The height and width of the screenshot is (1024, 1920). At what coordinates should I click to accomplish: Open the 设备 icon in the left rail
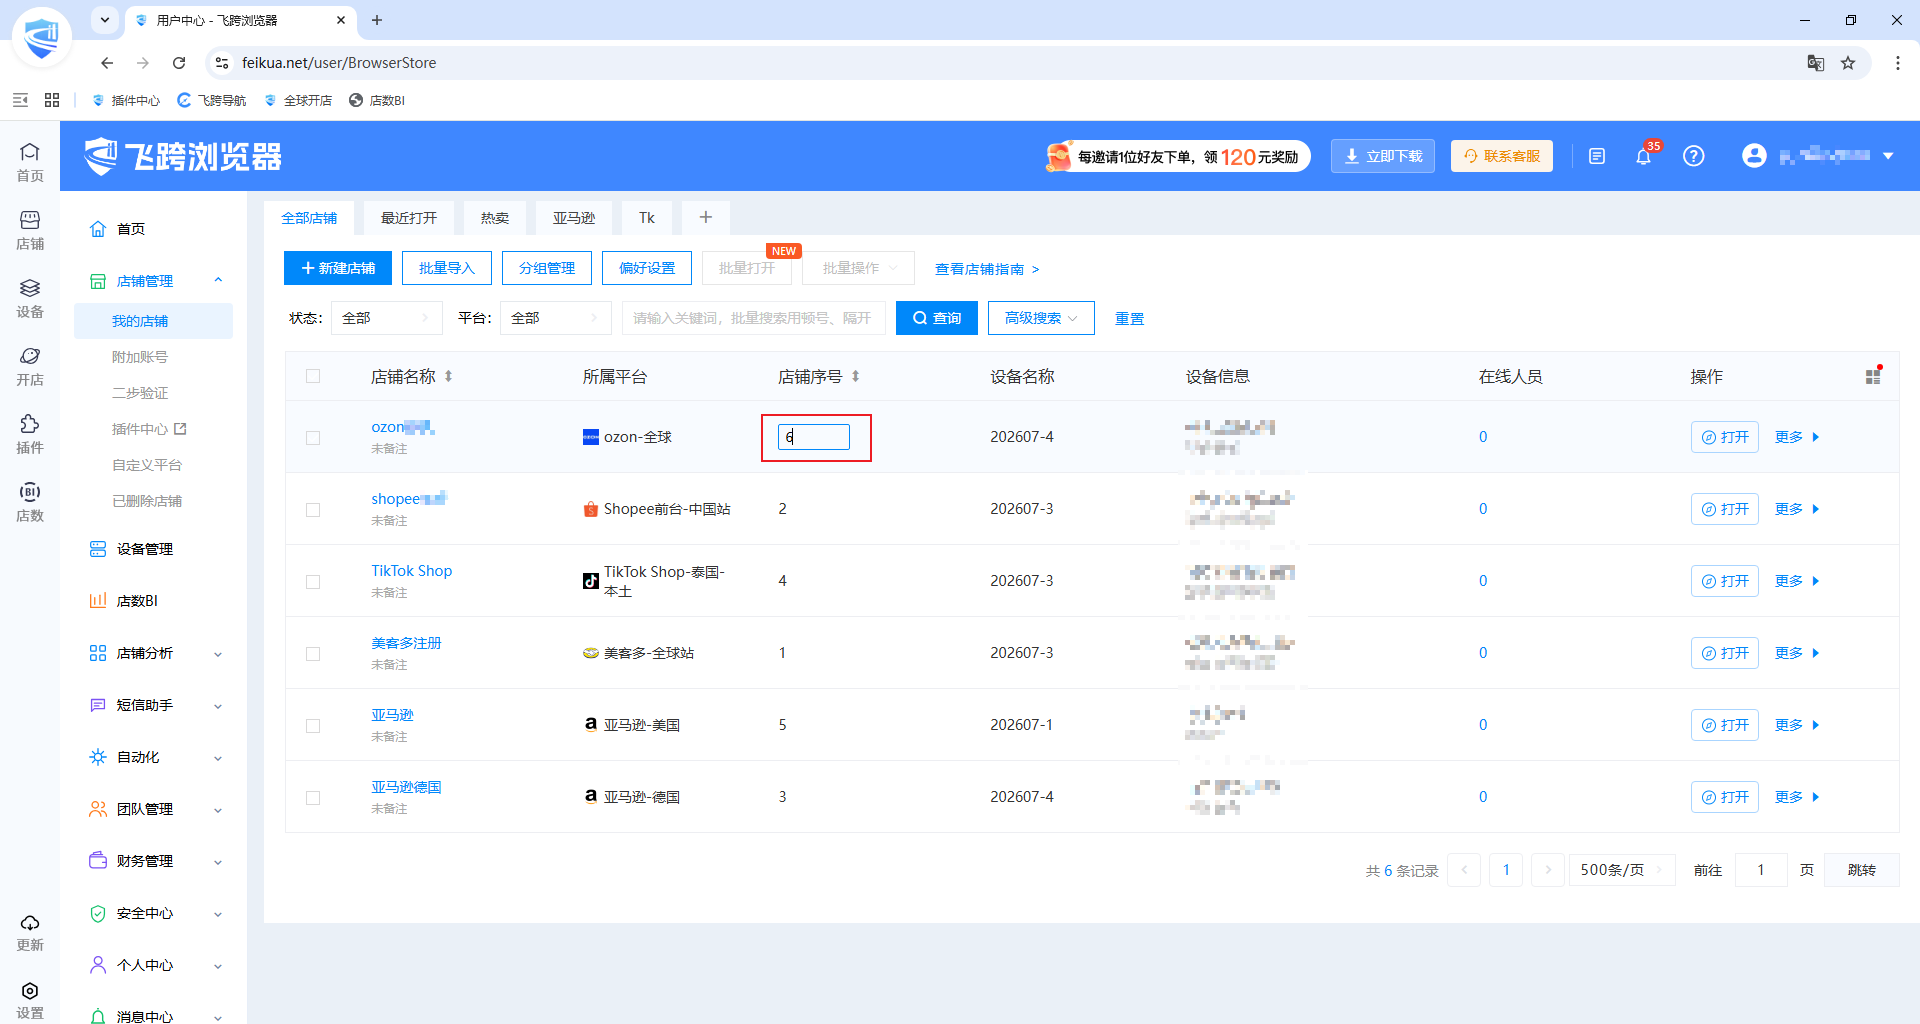[x=30, y=298]
